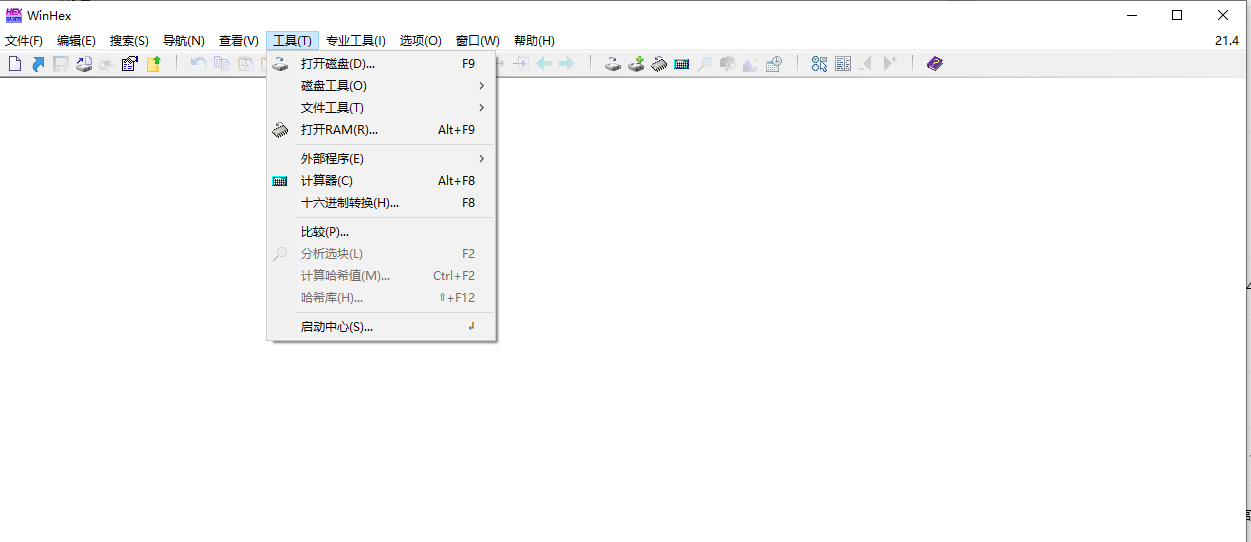The image size is (1251, 542).
Task: Choose 打开RAM(R)... menu entry
Action: click(x=381, y=130)
